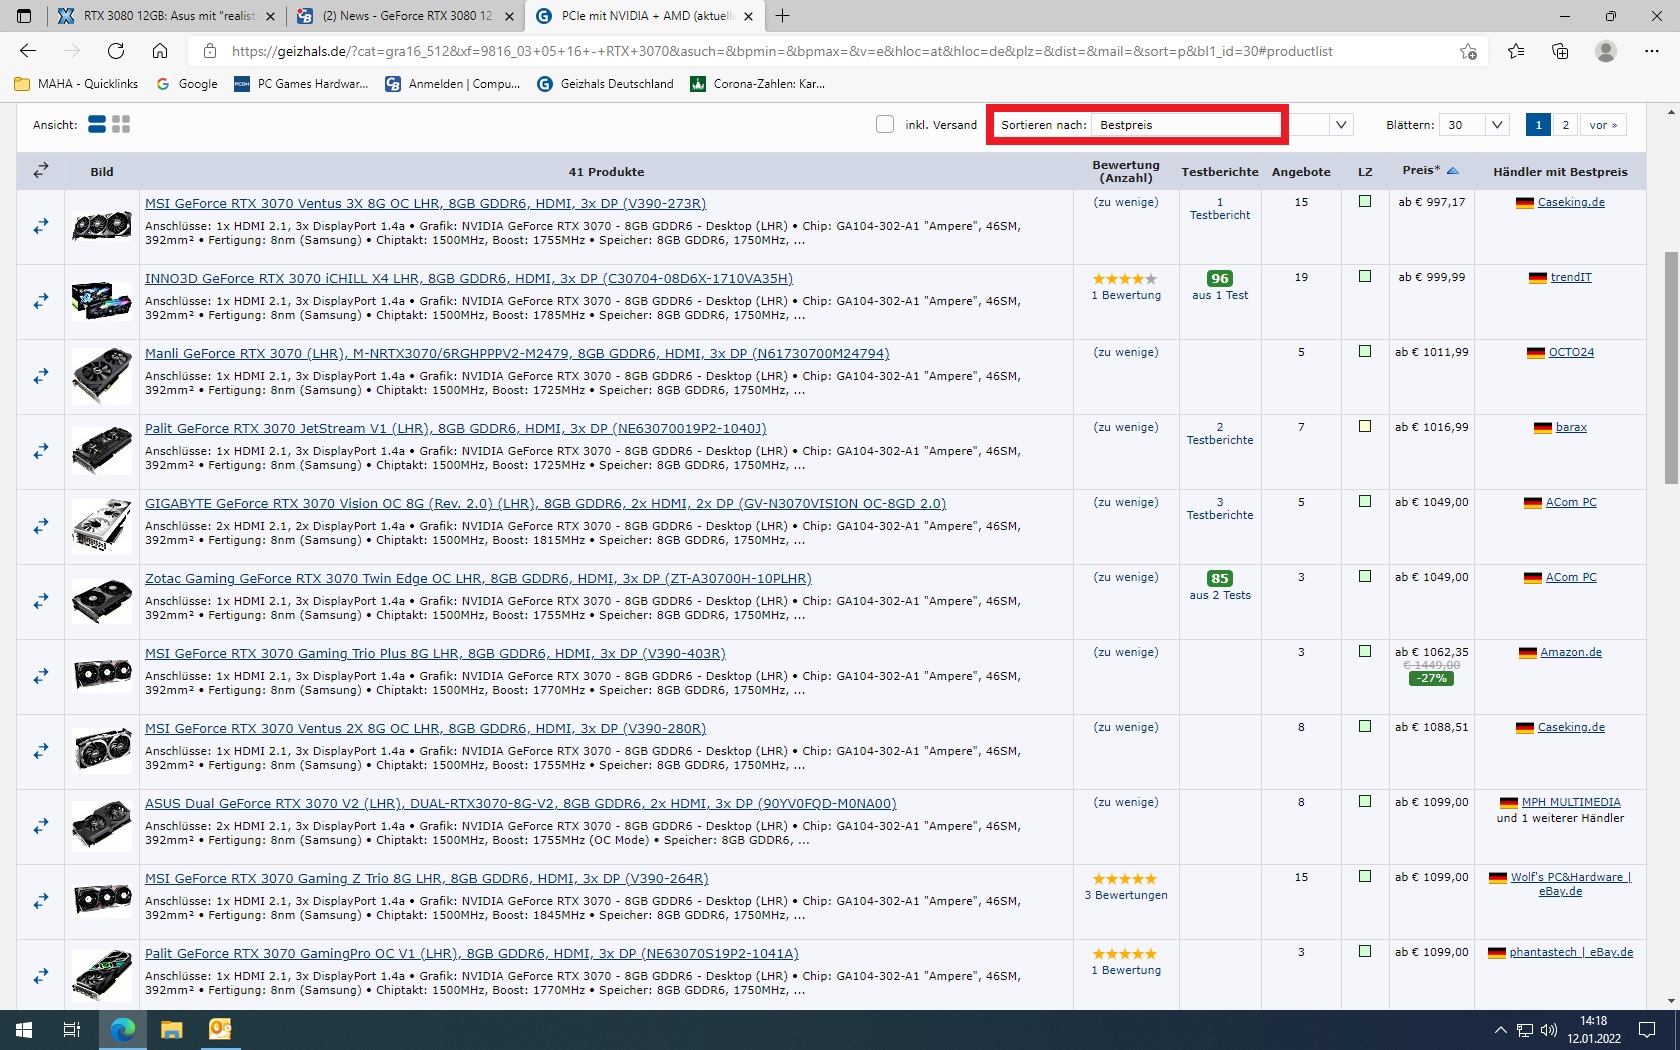This screenshot has height=1050, width=1680.
Task: Open ASUS Dual RTX 3070 V2 thumbnail
Action: pos(102,826)
